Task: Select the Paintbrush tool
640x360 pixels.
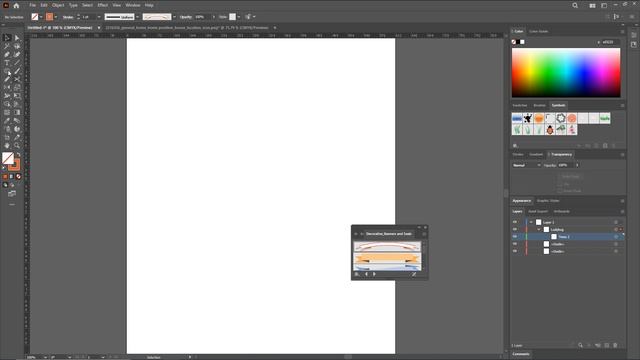Action: pos(17,71)
